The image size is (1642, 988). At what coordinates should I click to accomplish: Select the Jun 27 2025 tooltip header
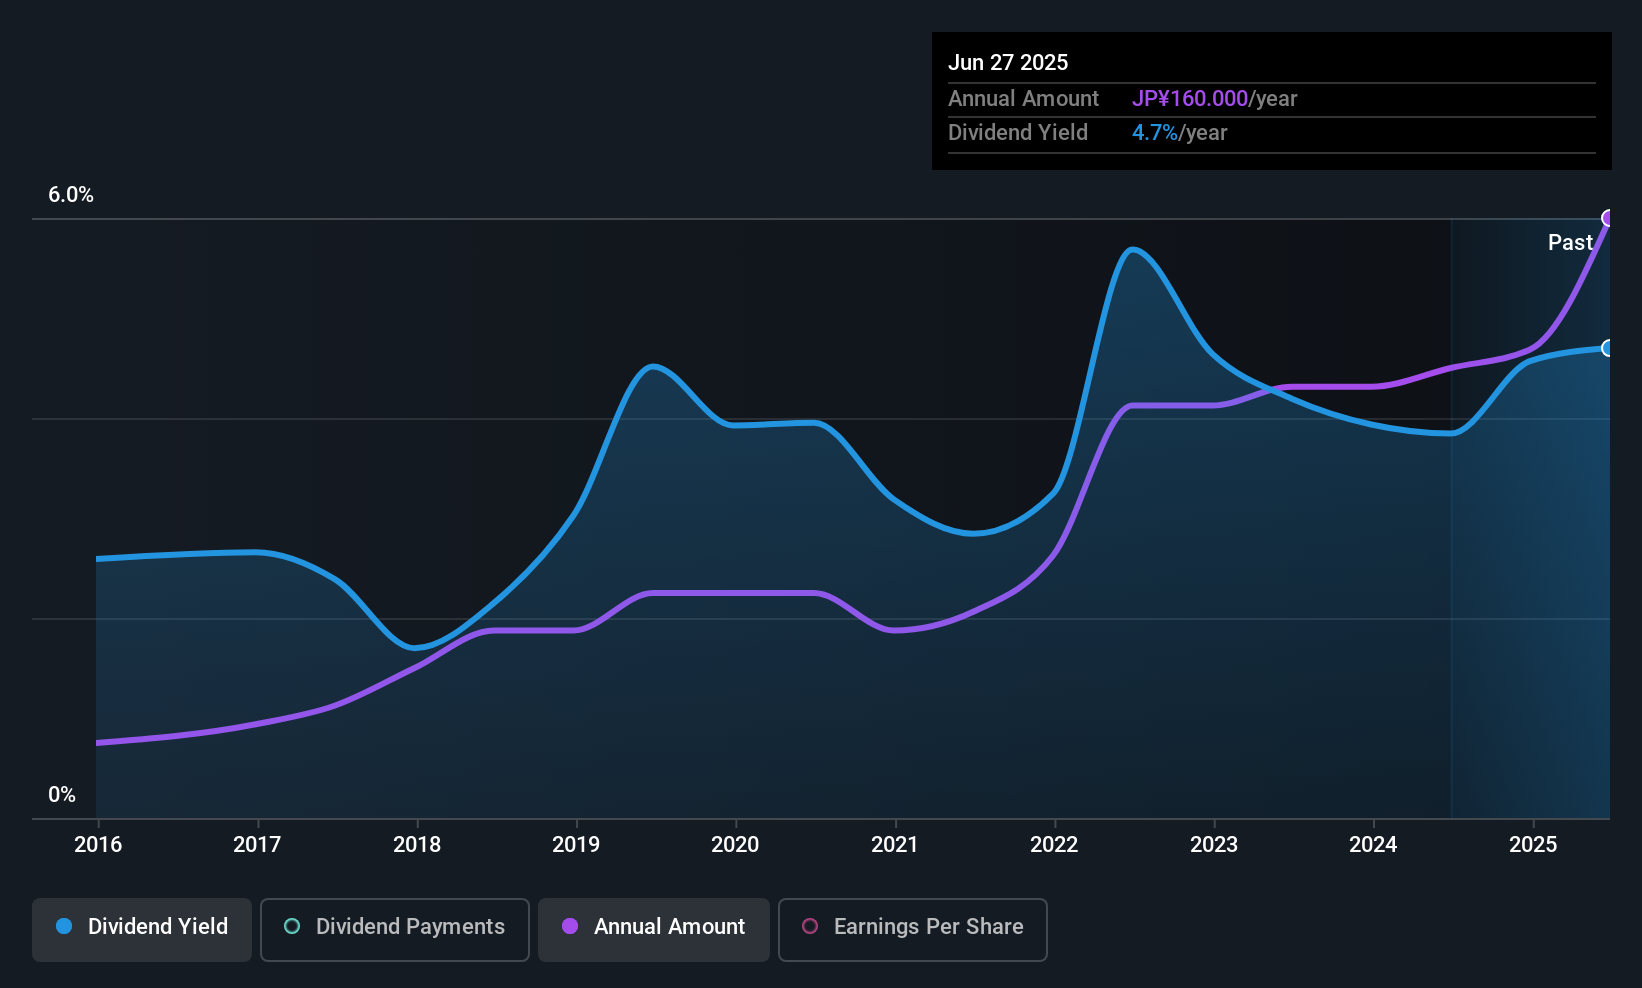pos(1008,62)
